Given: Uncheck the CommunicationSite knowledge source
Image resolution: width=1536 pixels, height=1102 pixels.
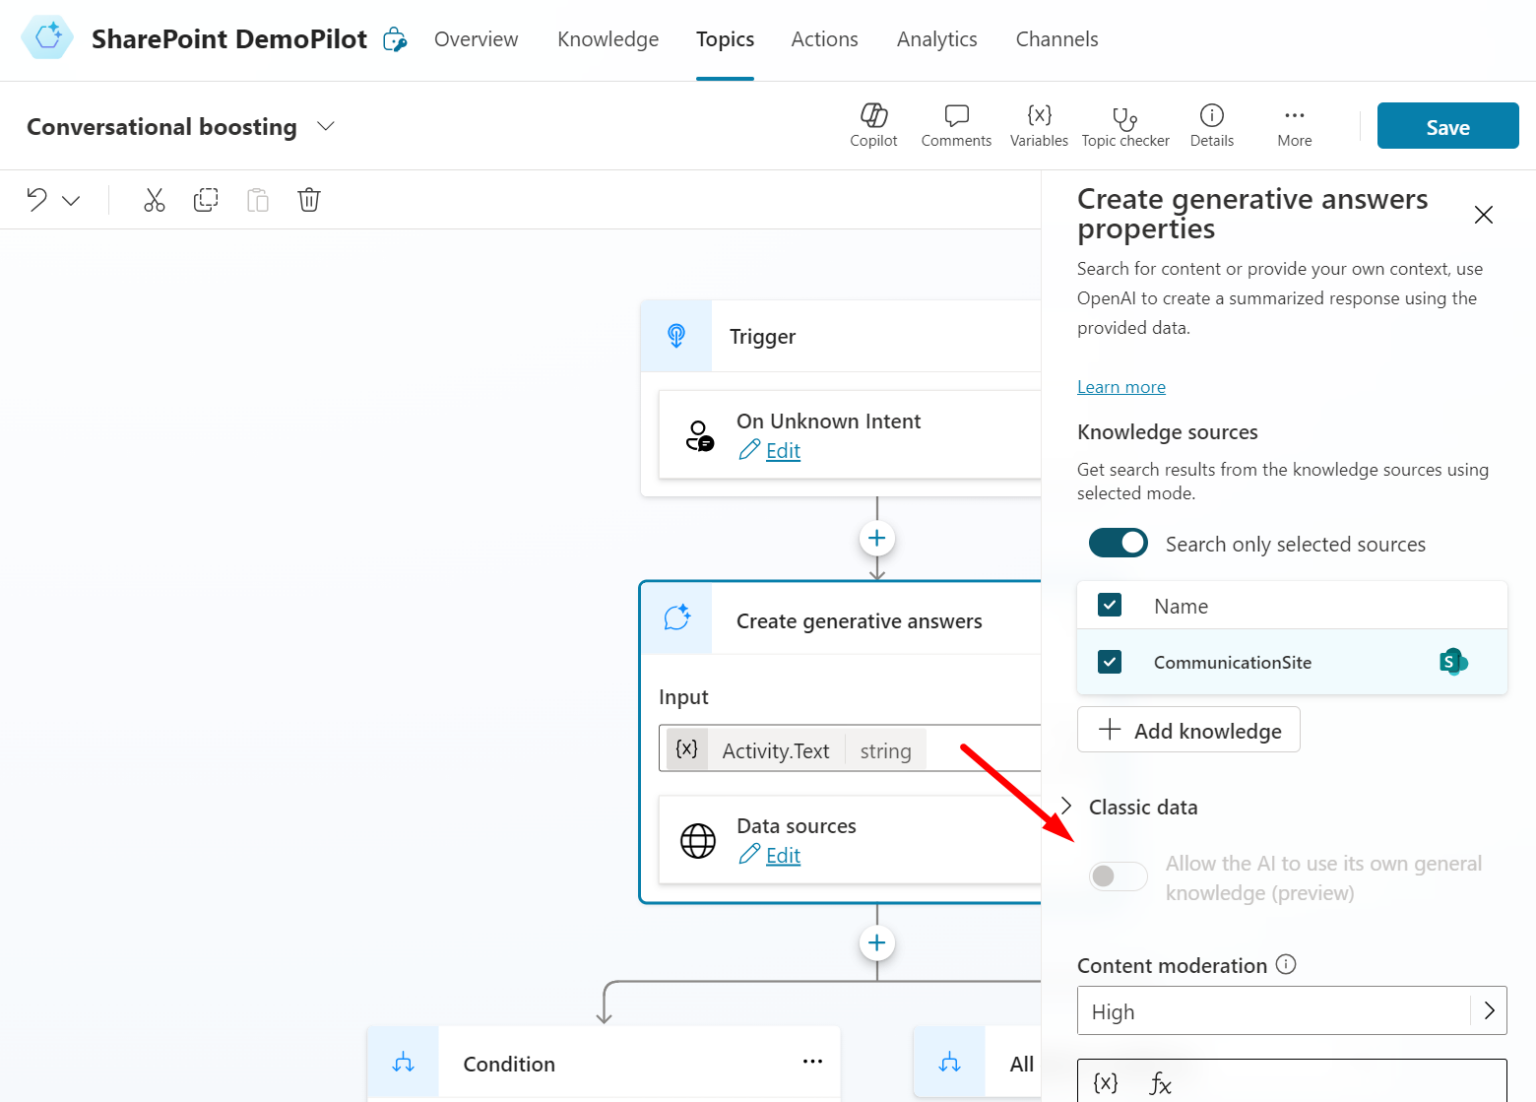Looking at the screenshot, I should pos(1109,661).
